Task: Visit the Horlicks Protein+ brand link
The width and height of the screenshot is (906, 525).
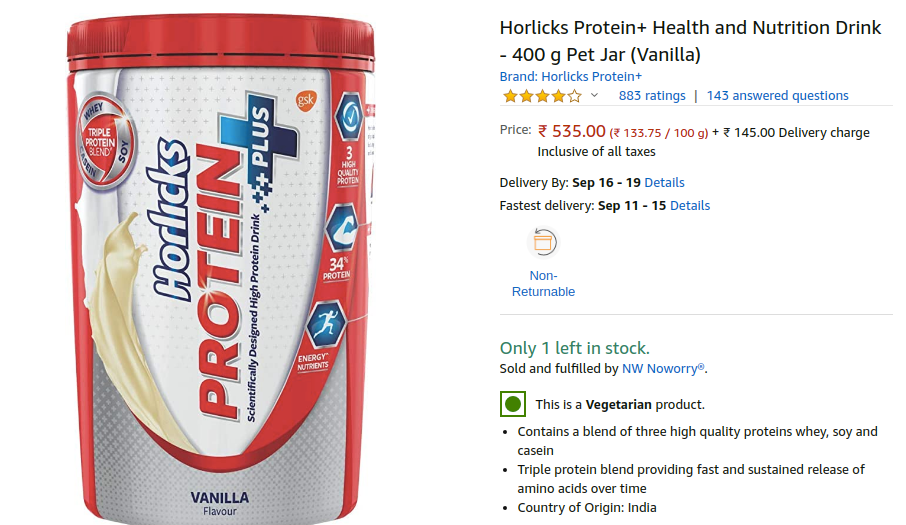Action: pos(570,76)
